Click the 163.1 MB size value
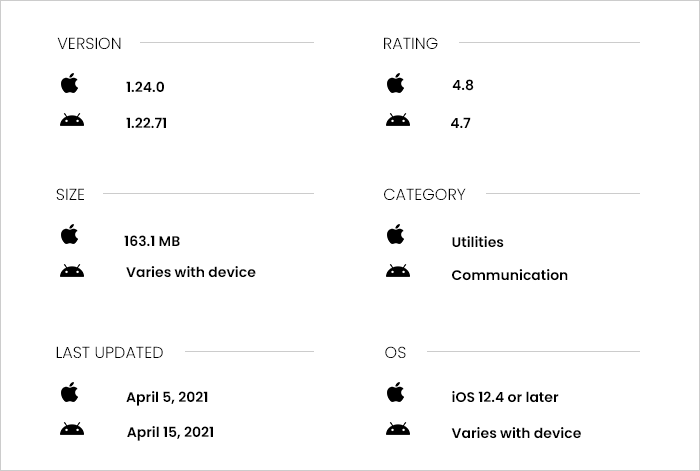 (152, 241)
